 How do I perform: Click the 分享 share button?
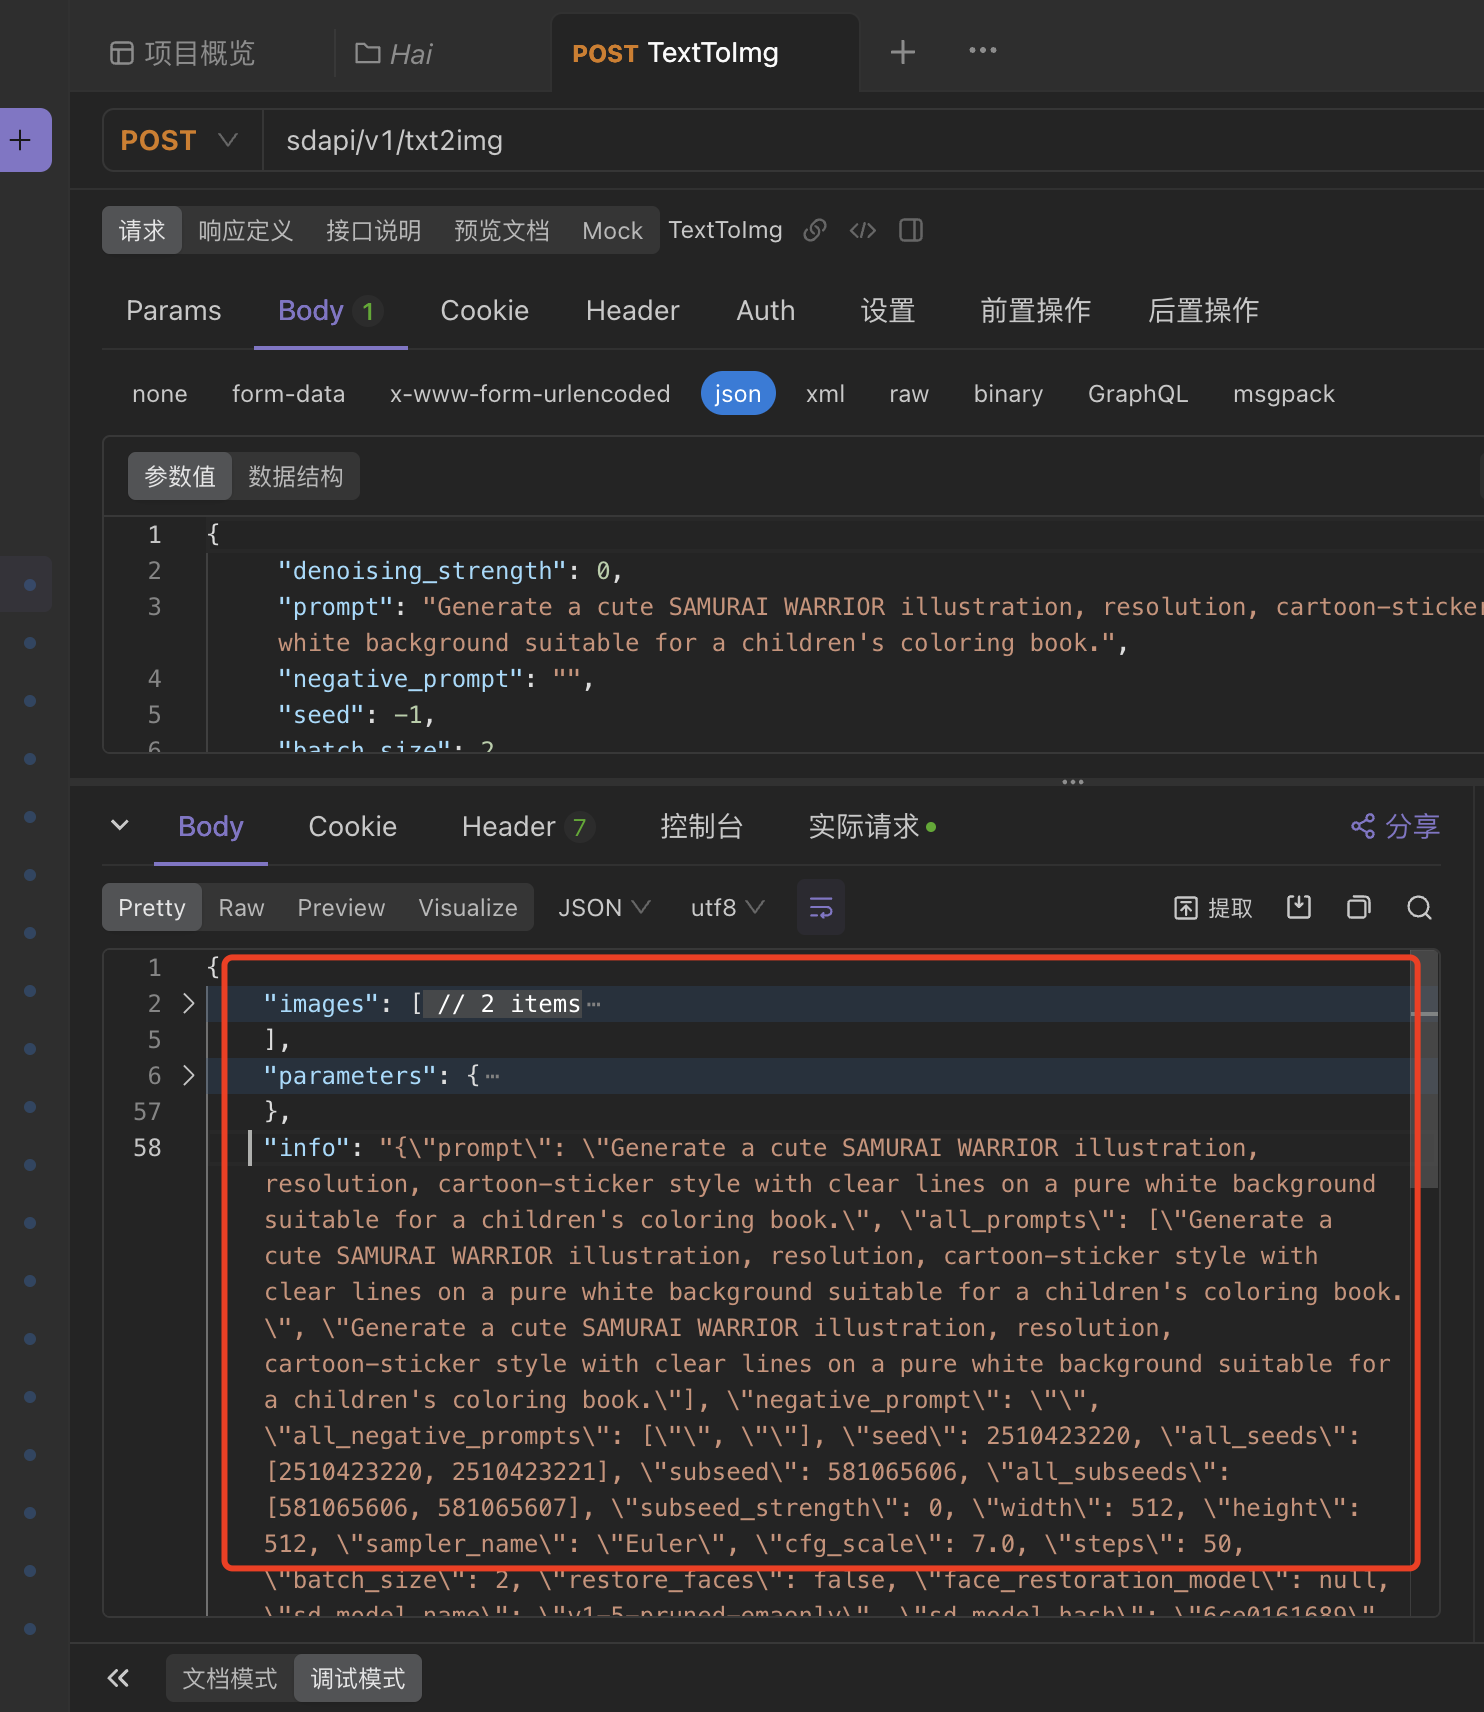click(x=1395, y=826)
